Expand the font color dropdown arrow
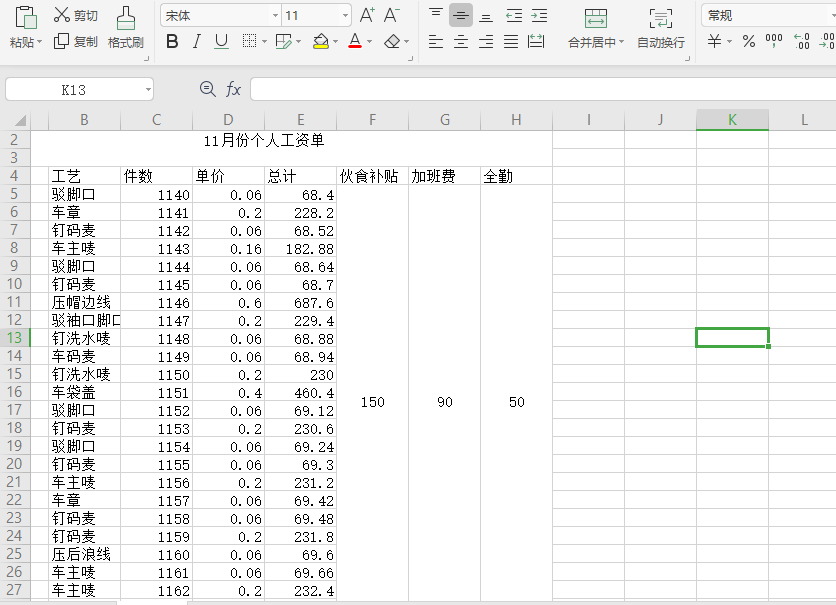Viewport: 836px width, 605px height. point(369,42)
